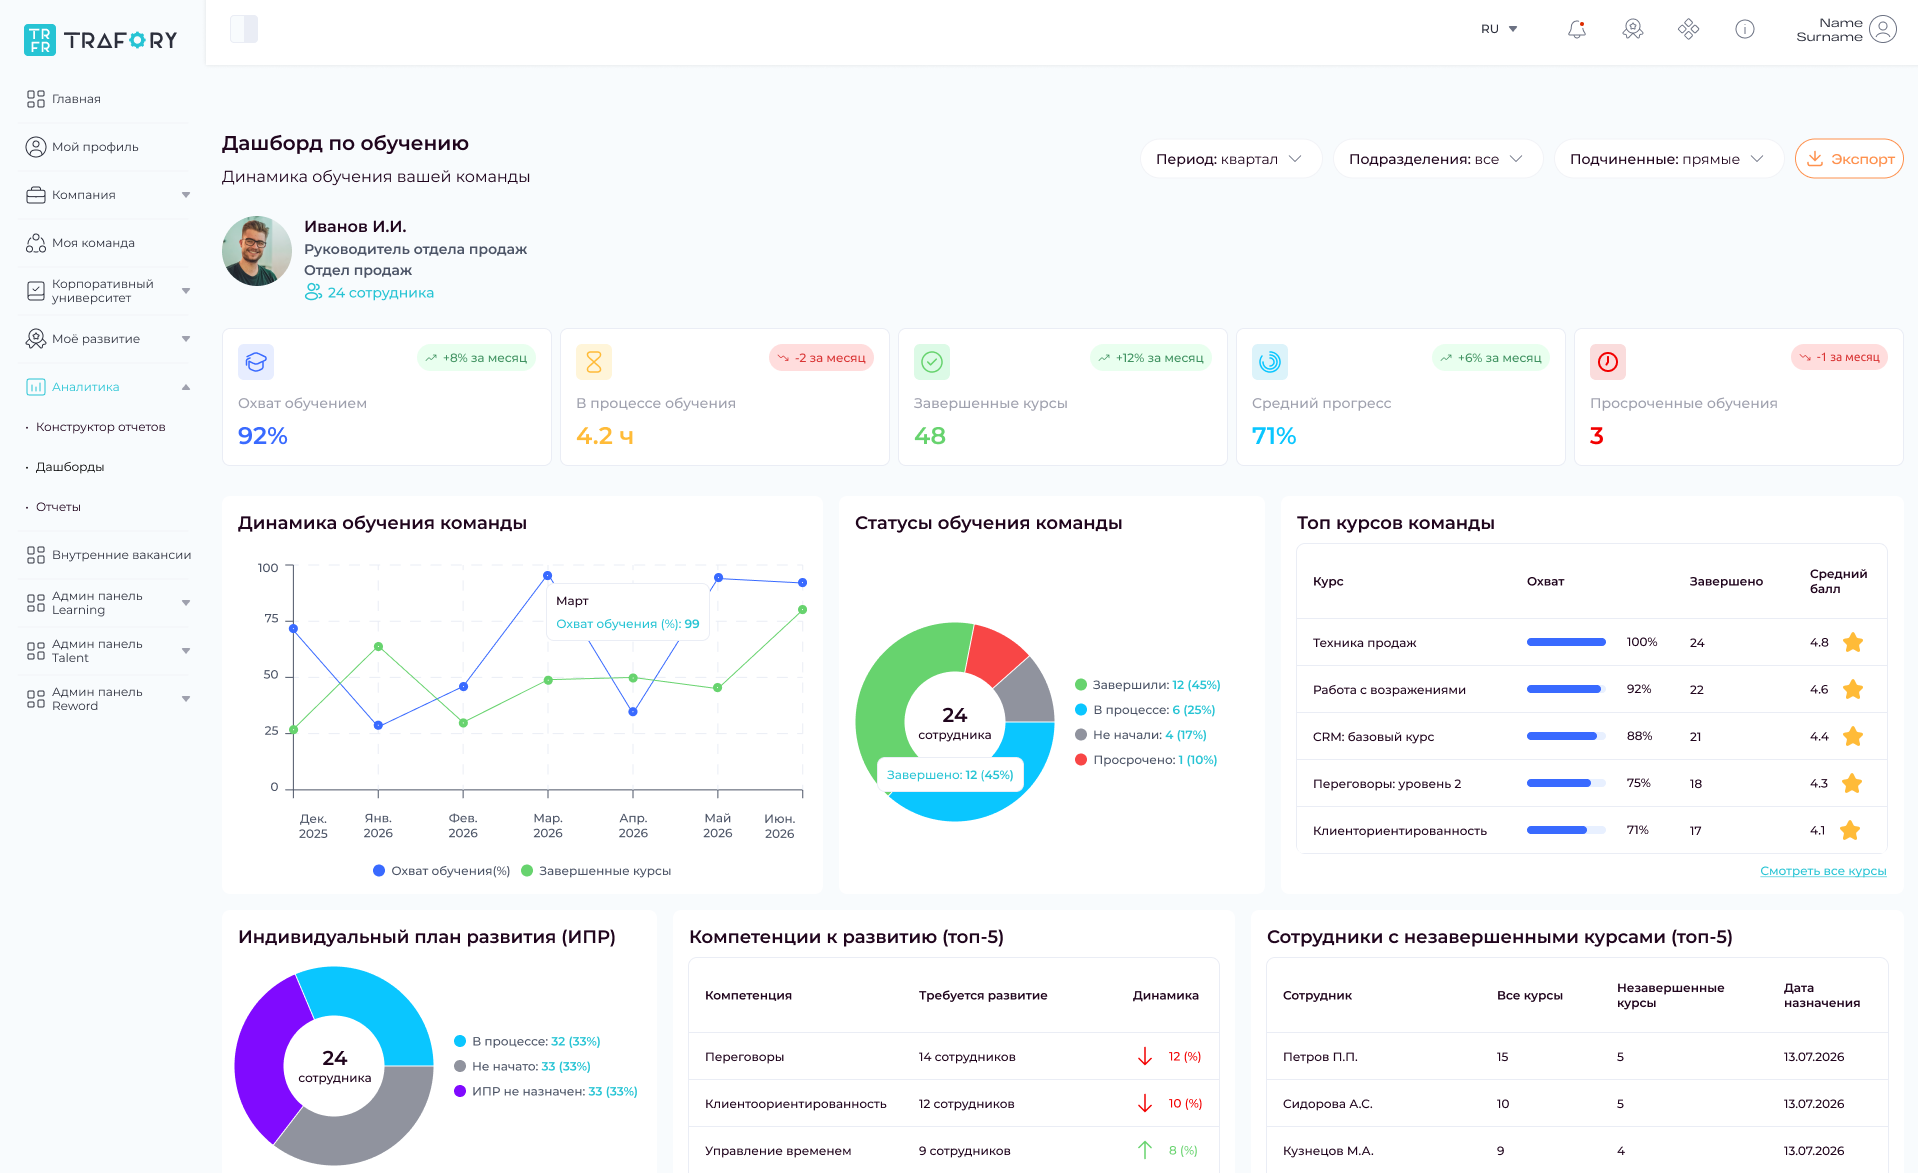The image size is (1918, 1173).
Task: Click the graduation cap coverage icon
Action: [x=256, y=362]
